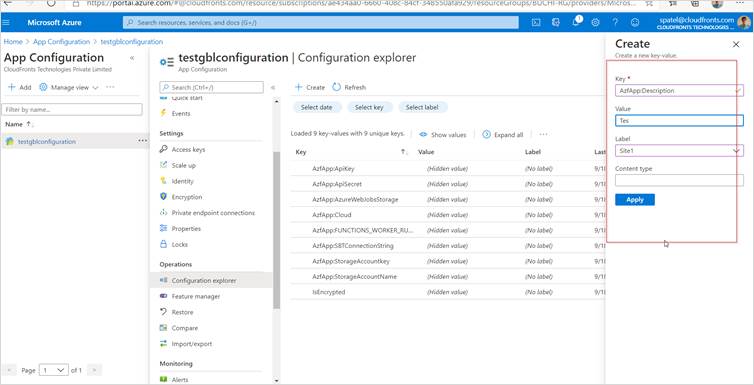Click the Filter by name field

(x=72, y=110)
